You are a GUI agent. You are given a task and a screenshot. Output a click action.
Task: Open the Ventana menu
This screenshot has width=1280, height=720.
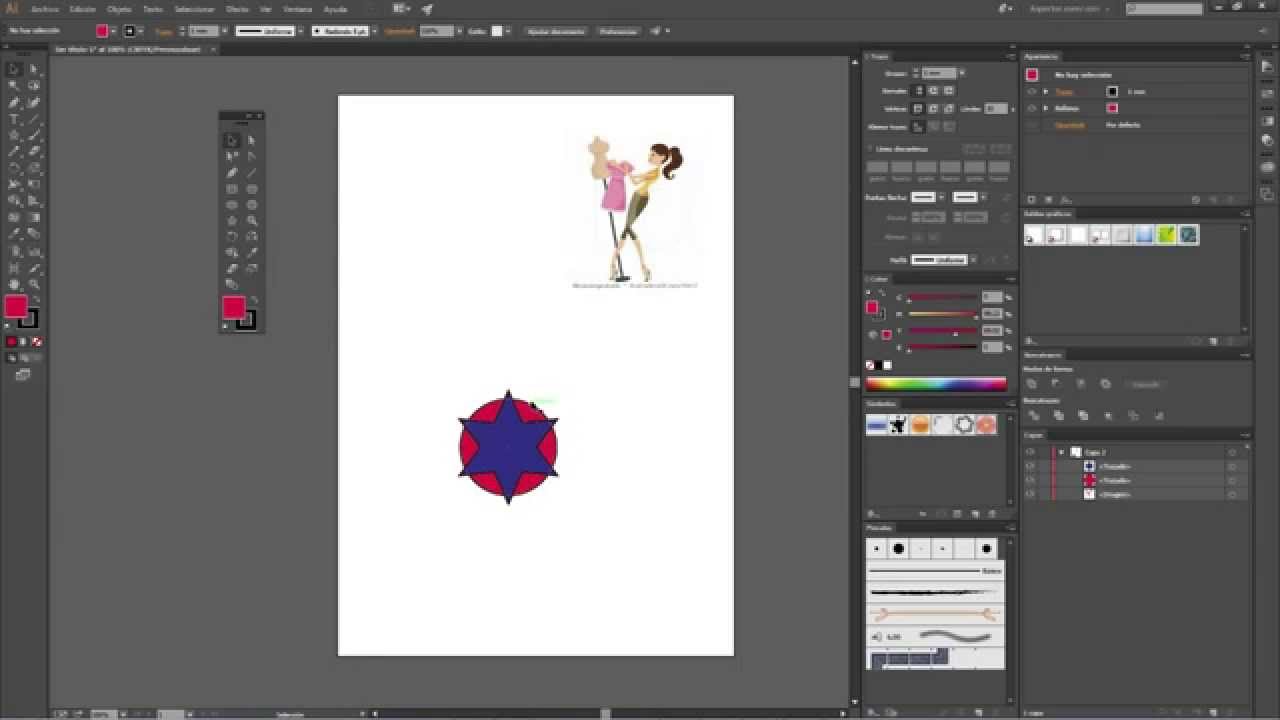[297, 9]
